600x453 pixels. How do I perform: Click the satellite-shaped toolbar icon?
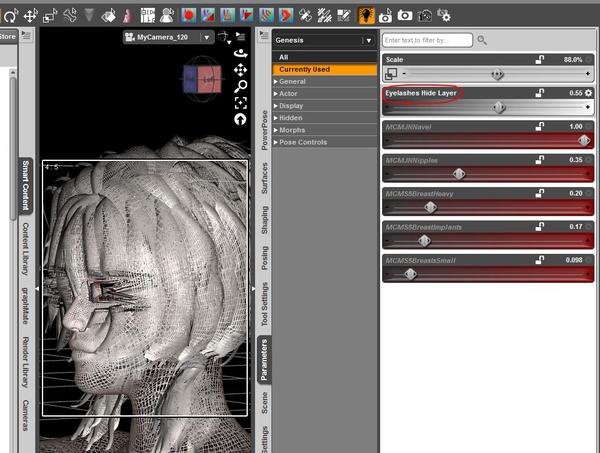pos(305,16)
